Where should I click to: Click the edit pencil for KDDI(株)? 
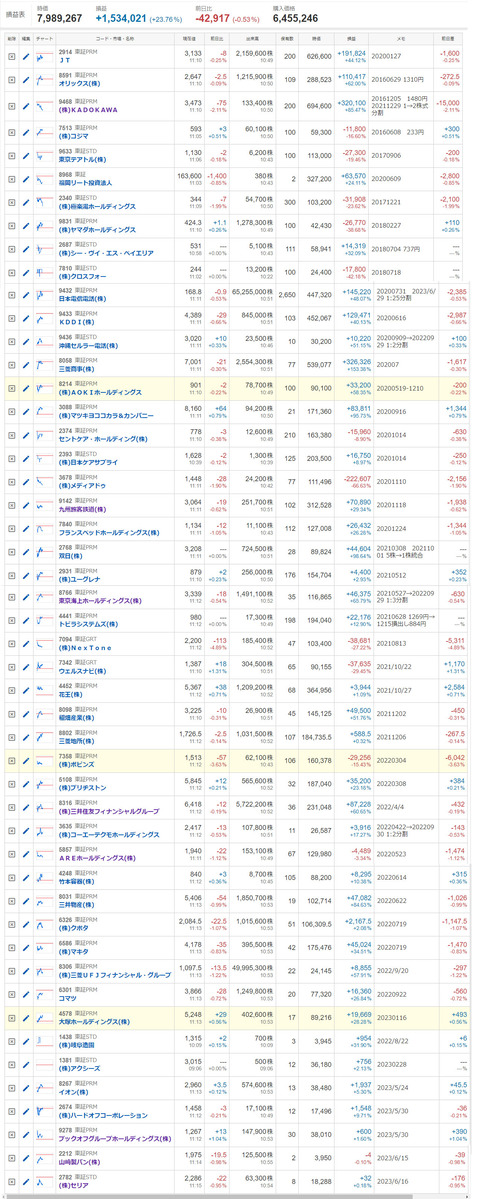coord(27,318)
